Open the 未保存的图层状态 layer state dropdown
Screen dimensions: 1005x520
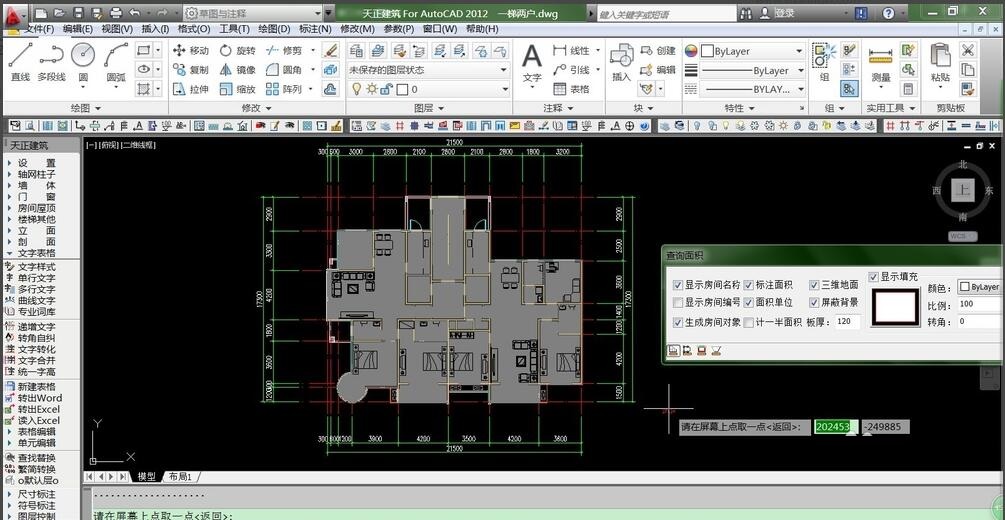(x=428, y=71)
